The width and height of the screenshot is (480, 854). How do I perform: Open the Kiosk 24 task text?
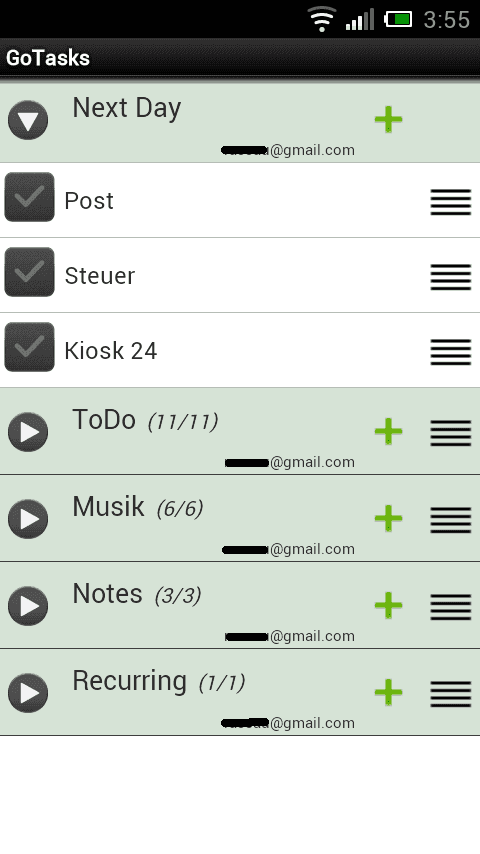click(x=111, y=351)
